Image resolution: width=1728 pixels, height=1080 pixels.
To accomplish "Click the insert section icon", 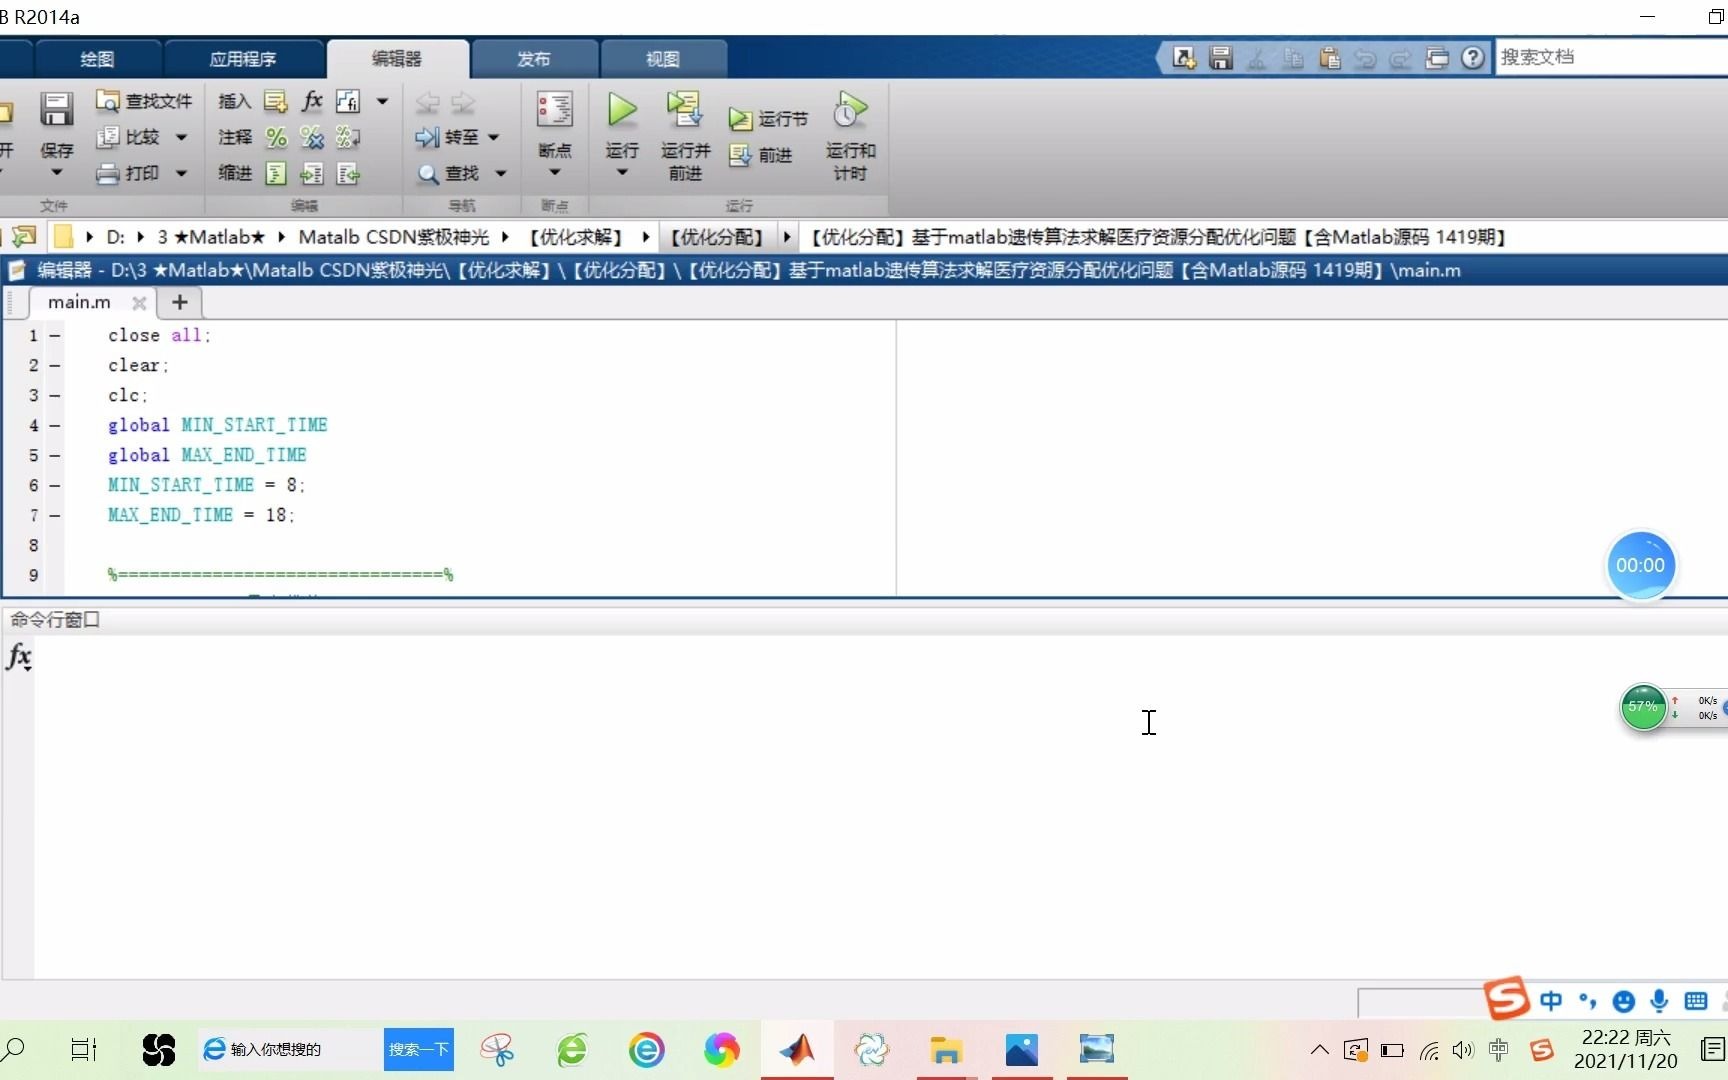I will click(276, 101).
